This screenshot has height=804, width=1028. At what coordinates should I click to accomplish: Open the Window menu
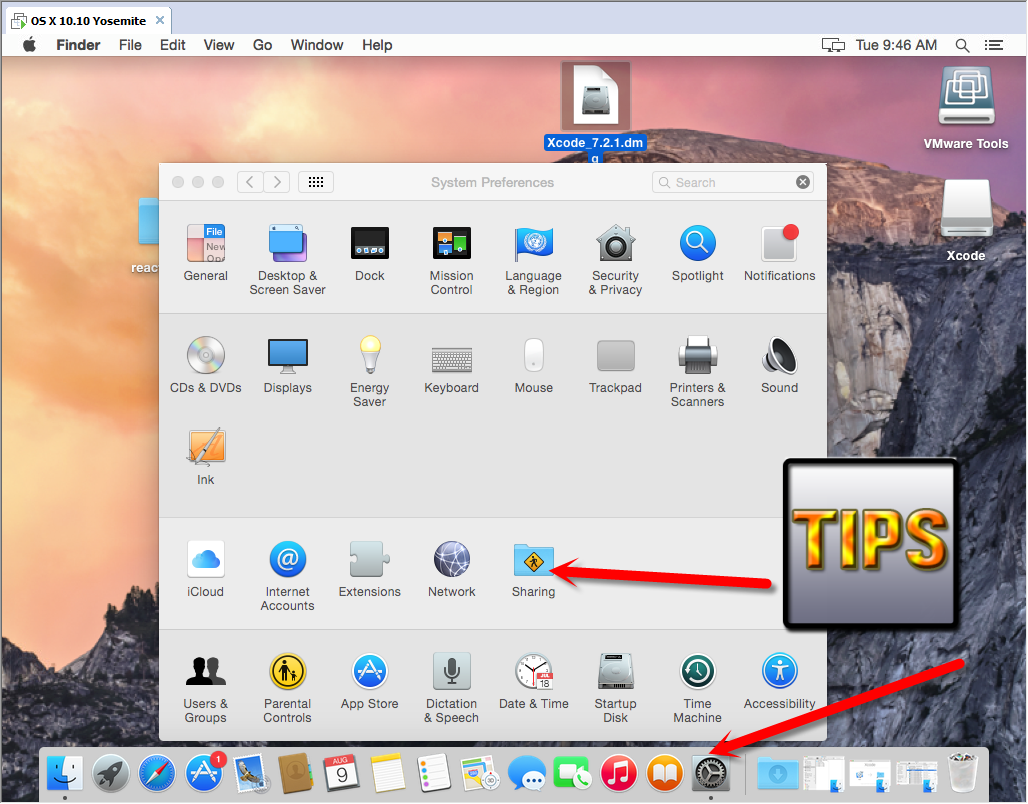point(316,44)
